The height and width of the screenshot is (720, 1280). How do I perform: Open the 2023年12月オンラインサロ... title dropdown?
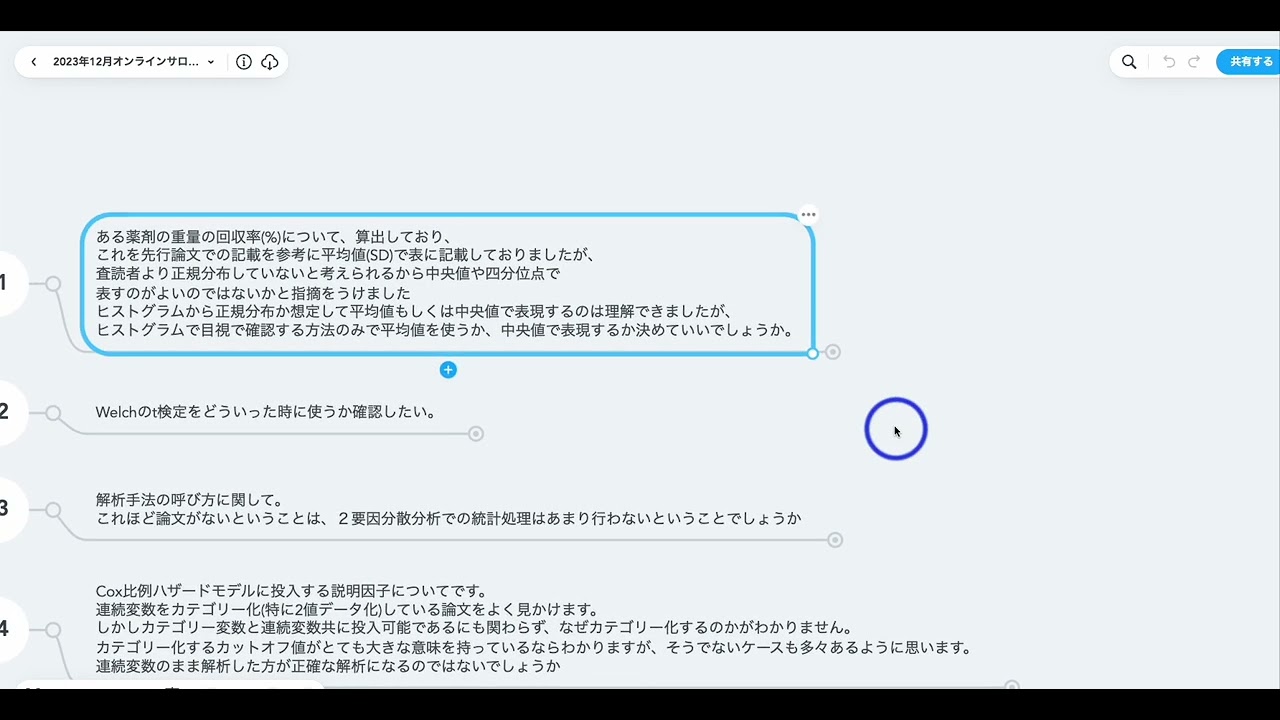point(134,62)
